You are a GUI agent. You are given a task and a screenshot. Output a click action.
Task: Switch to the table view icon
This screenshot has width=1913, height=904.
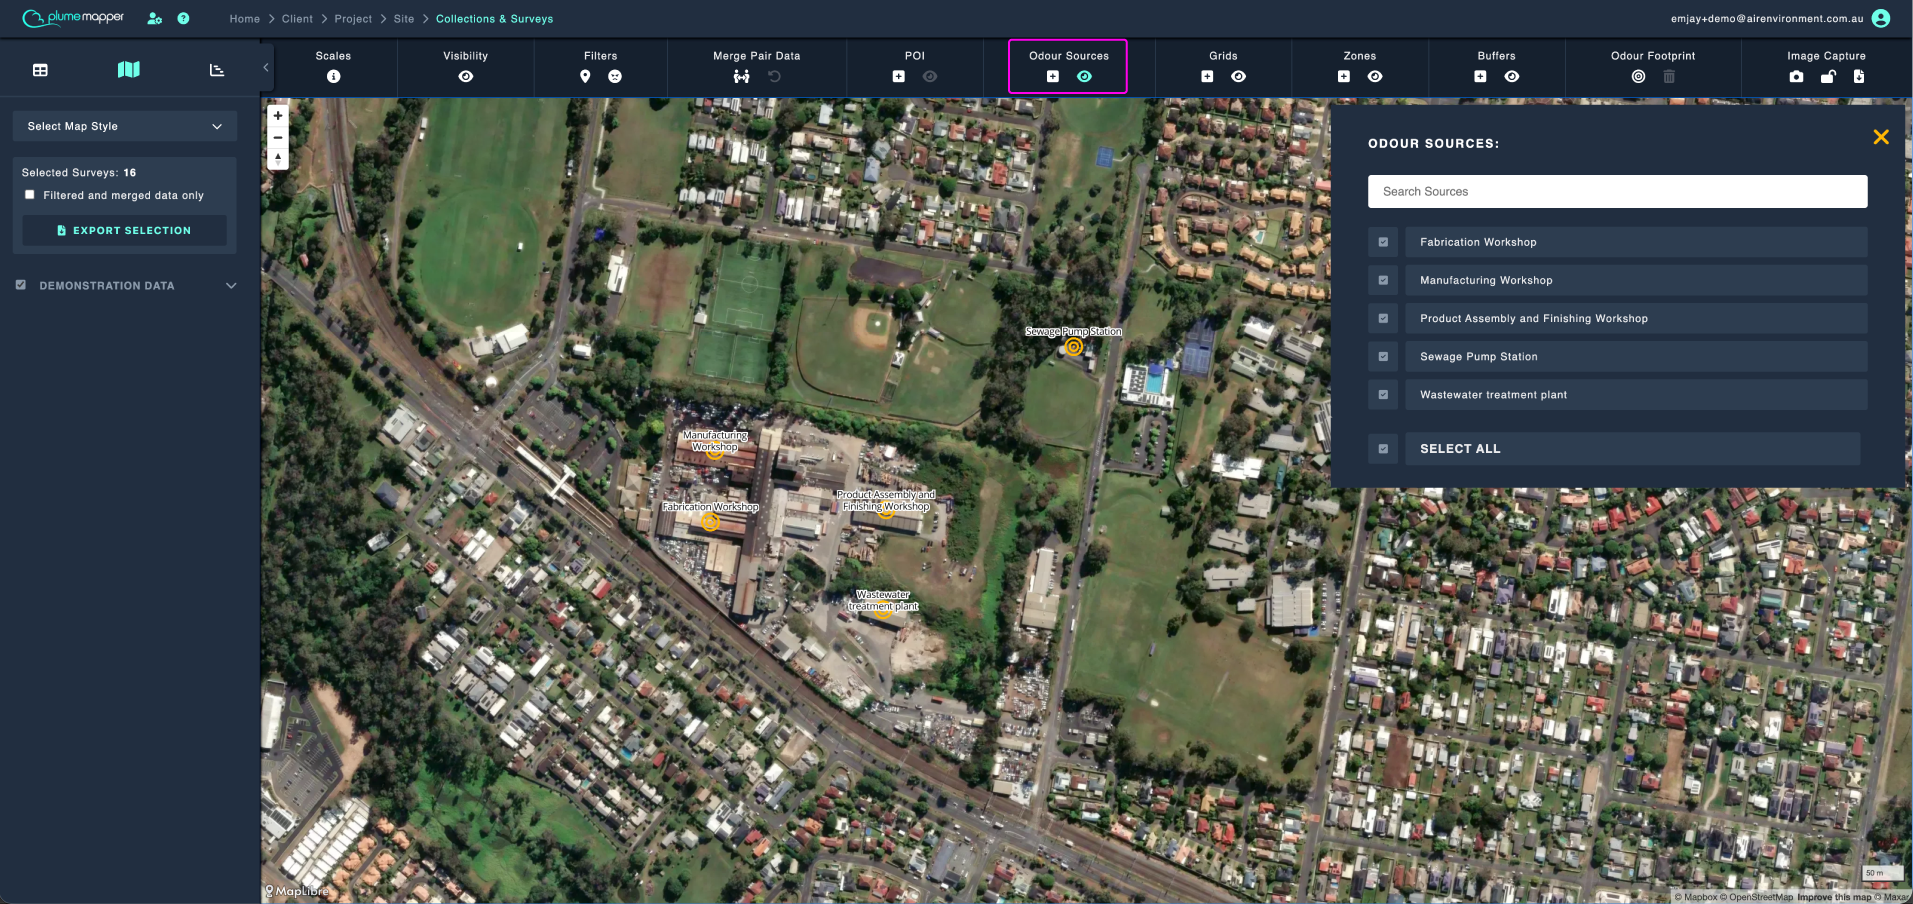(x=40, y=70)
